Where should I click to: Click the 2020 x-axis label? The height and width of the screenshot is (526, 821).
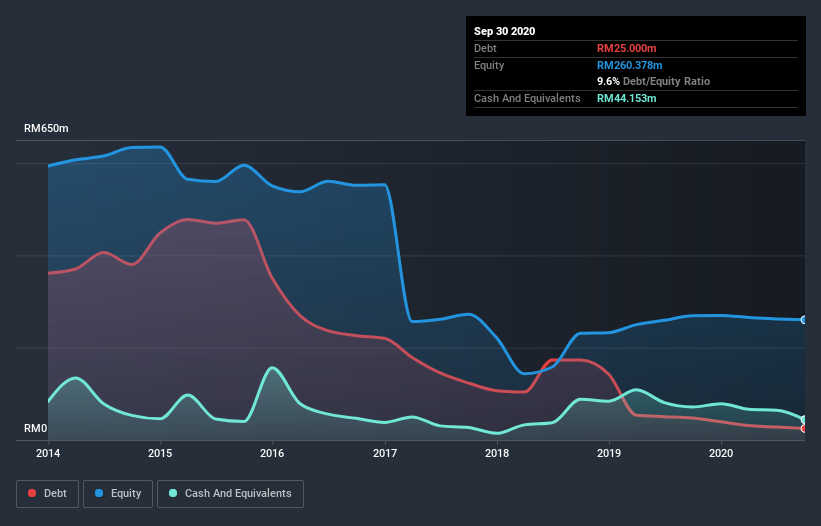tap(721, 453)
